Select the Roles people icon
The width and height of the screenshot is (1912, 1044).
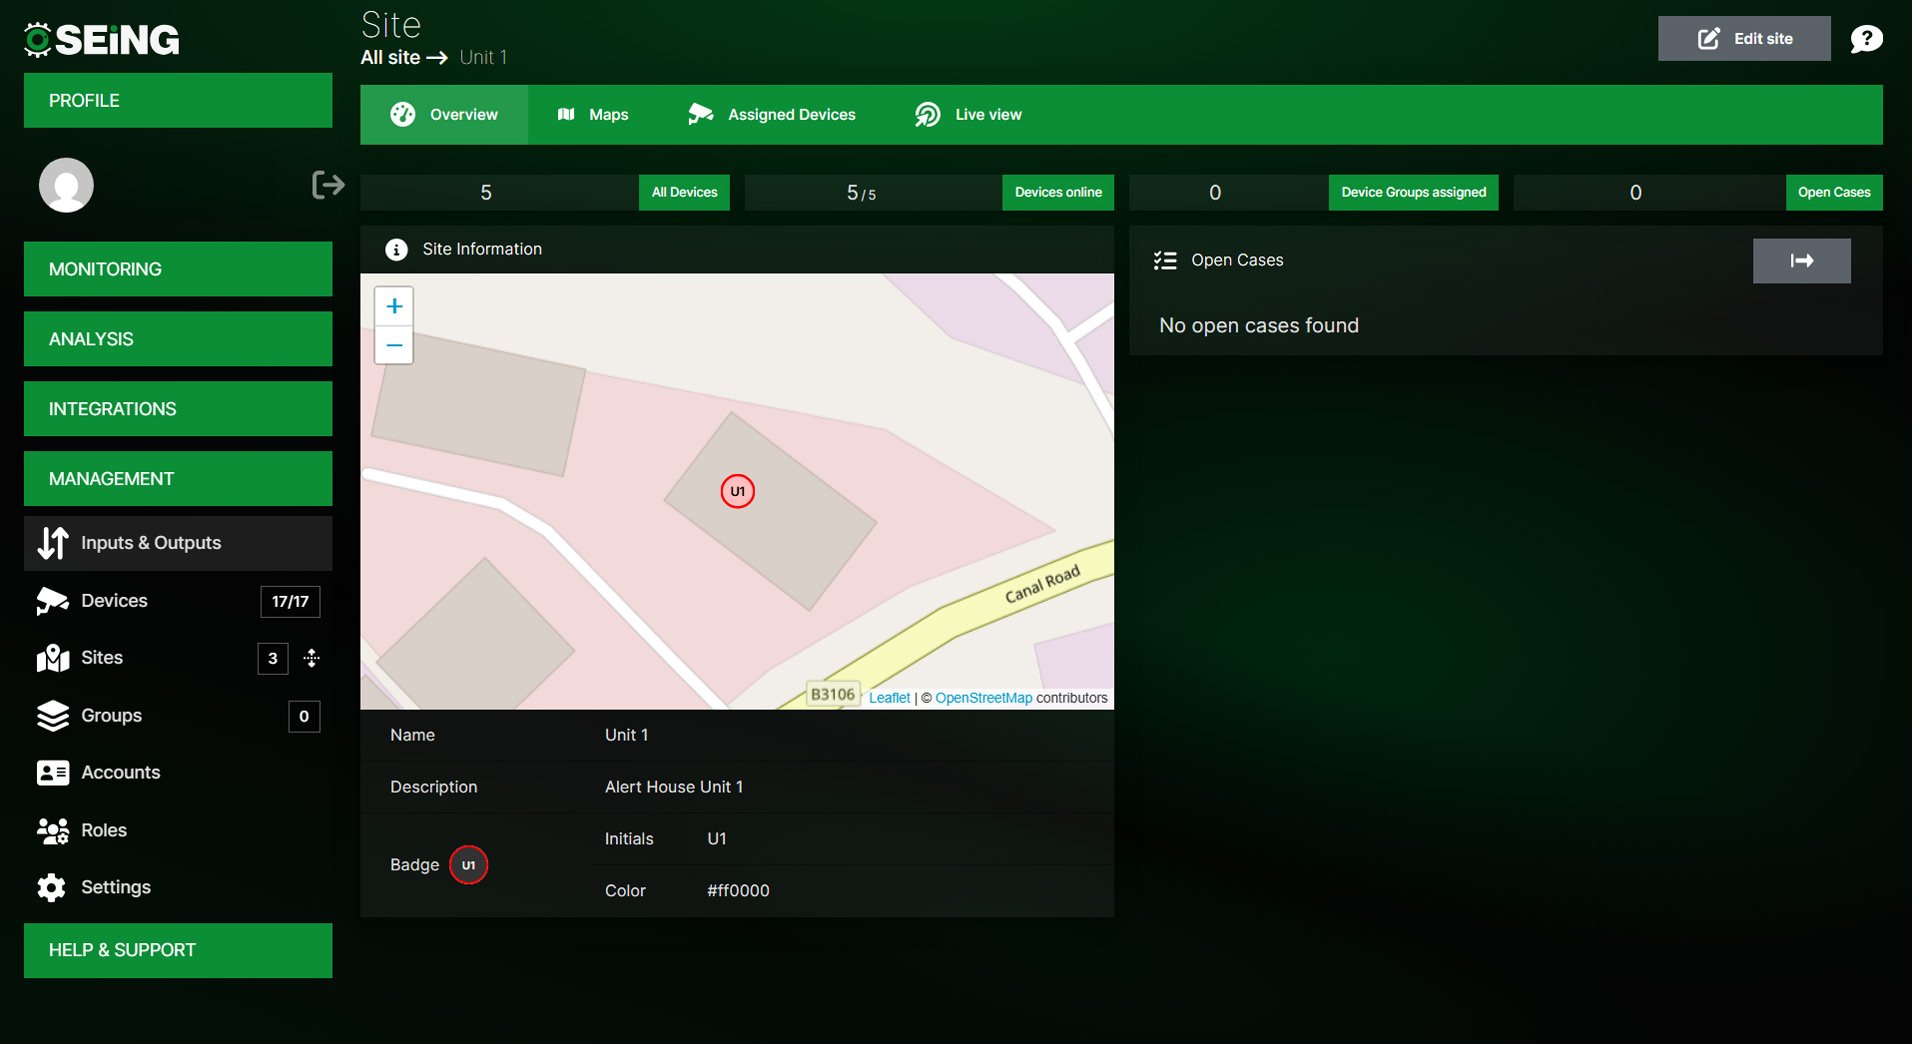[x=51, y=830]
